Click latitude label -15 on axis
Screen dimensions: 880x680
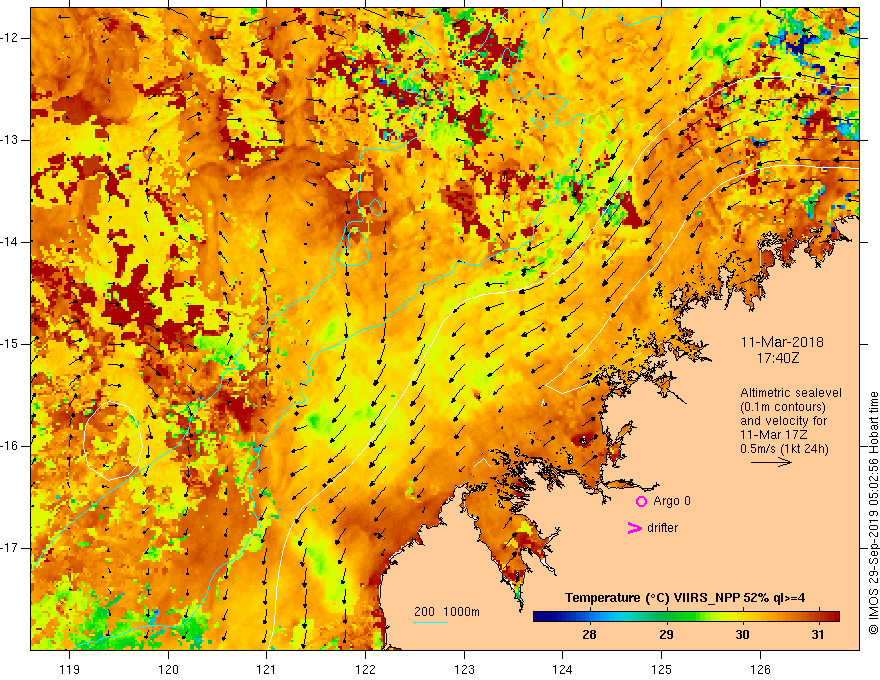[x=11, y=344]
